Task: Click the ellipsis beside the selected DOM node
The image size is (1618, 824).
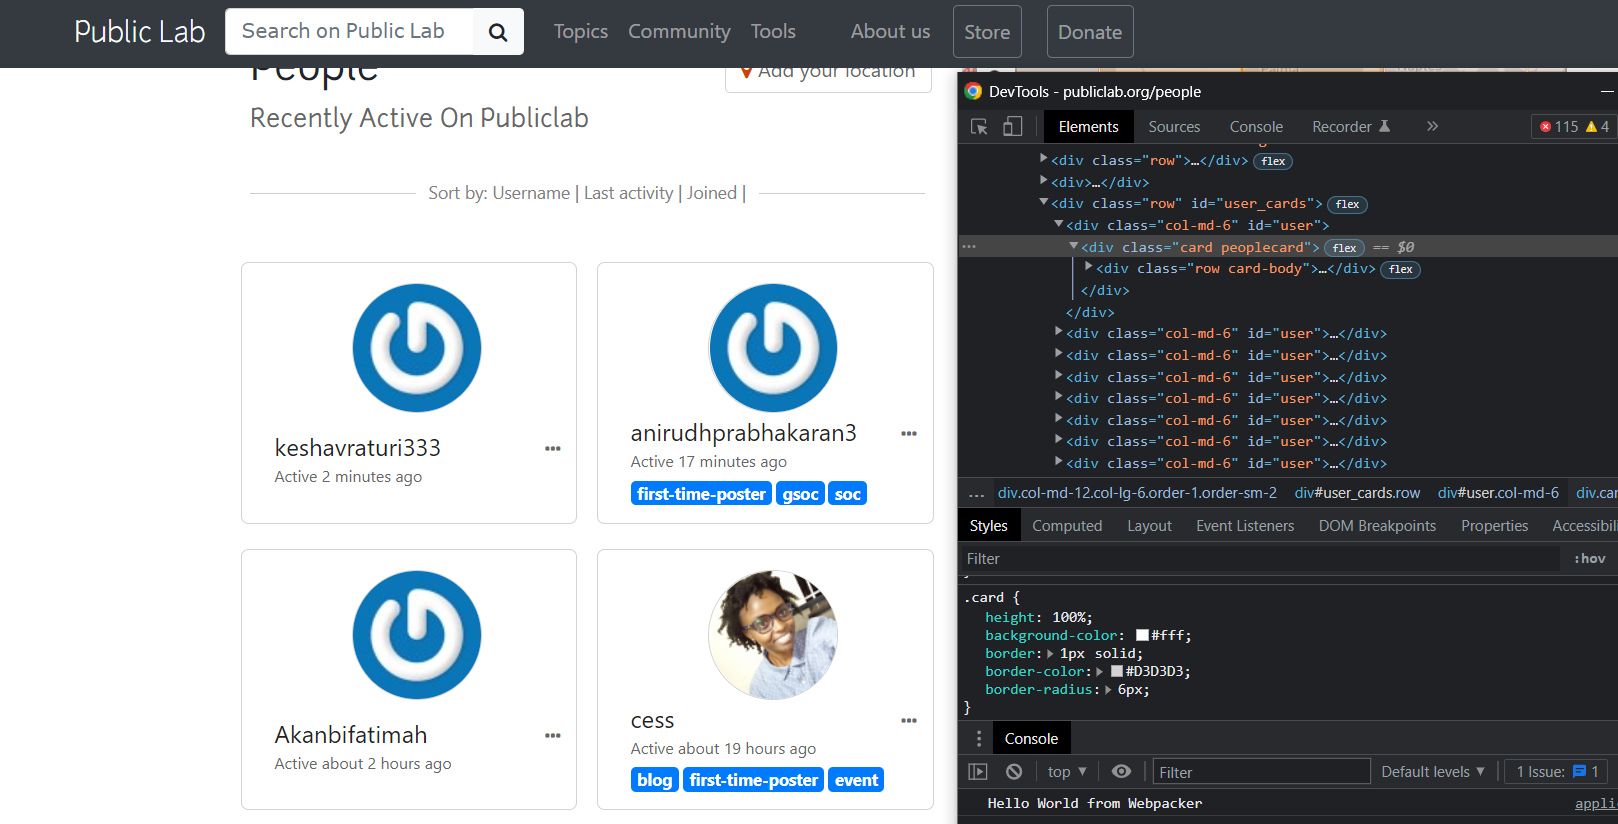Action: click(x=968, y=247)
